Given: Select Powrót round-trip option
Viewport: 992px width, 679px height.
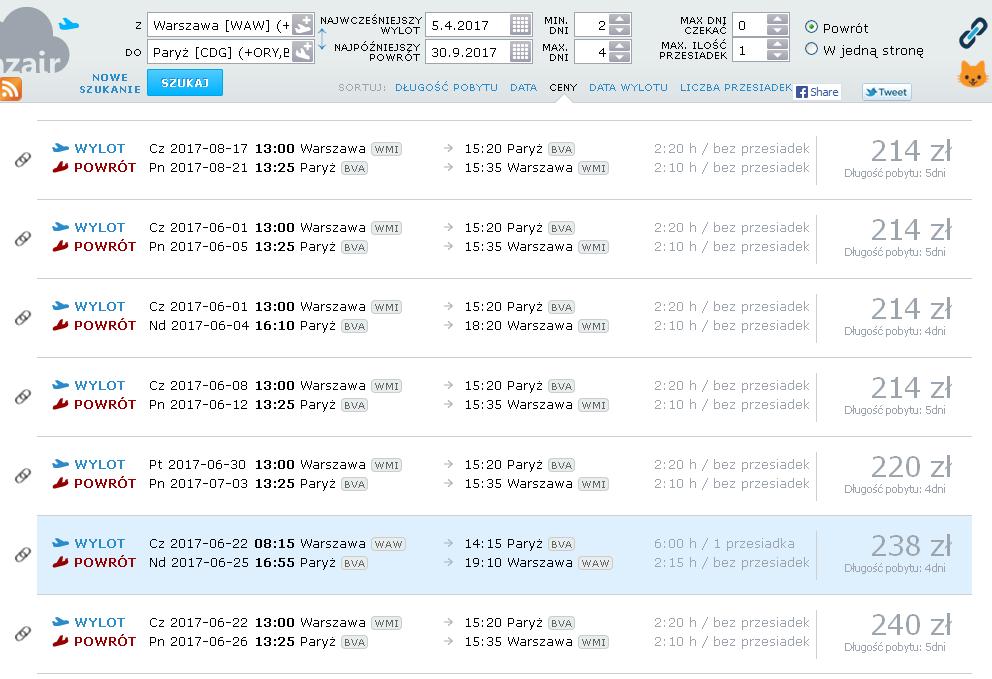Looking at the screenshot, I should [x=811, y=27].
